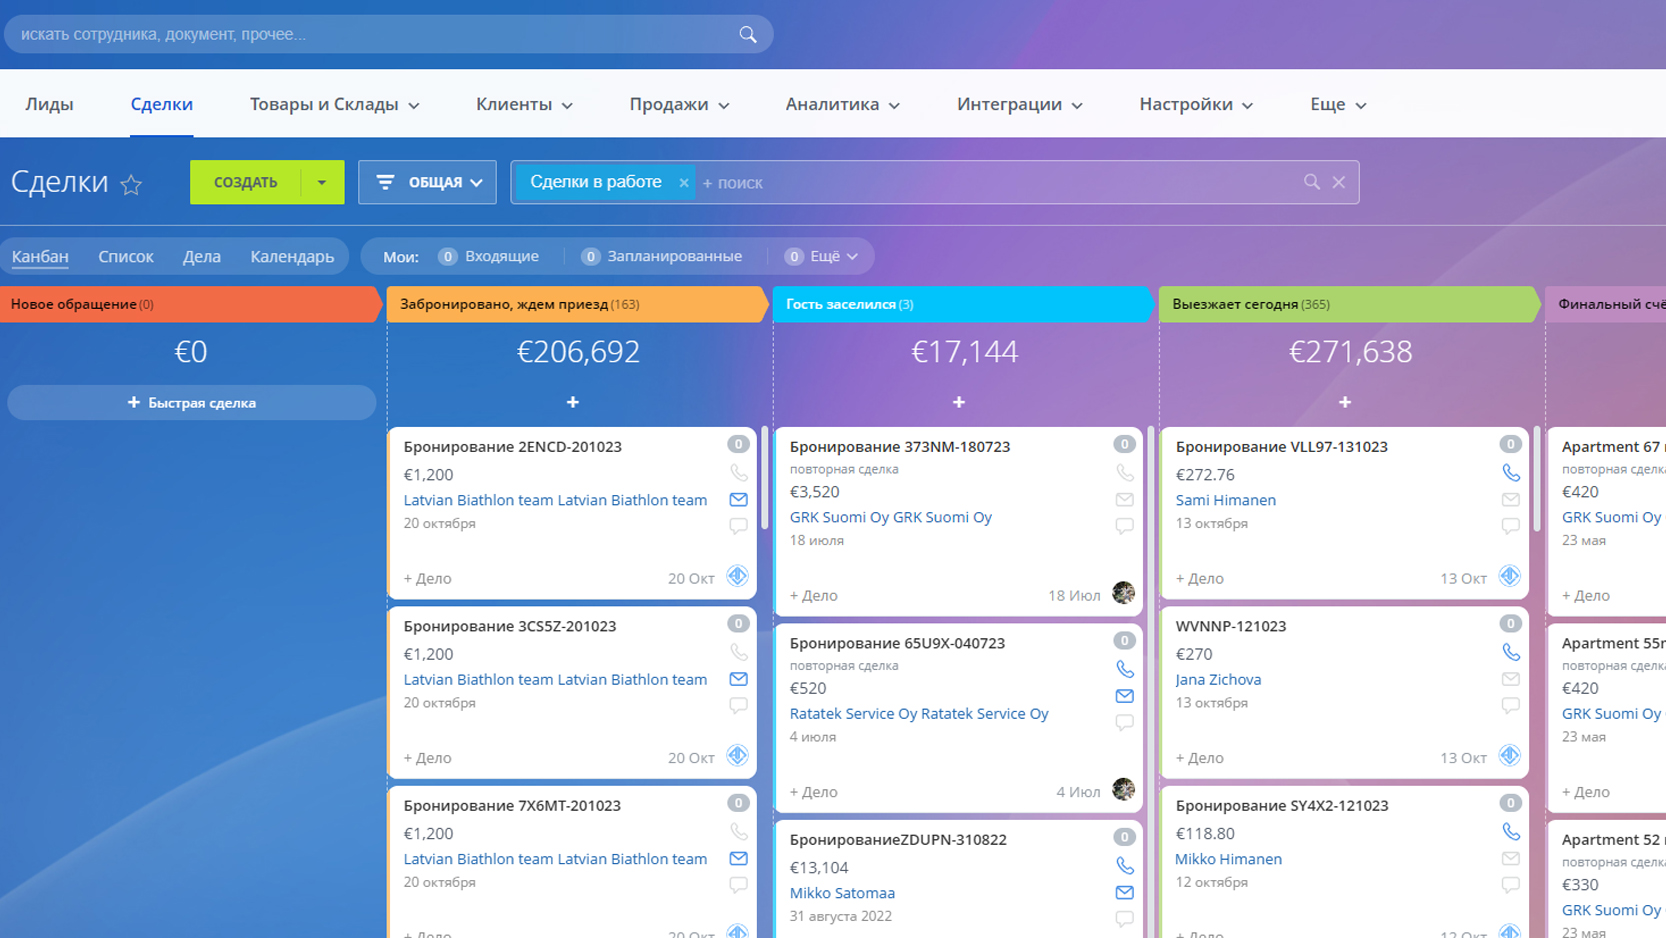
Task: Switch to Календарь view
Action: click(x=292, y=257)
